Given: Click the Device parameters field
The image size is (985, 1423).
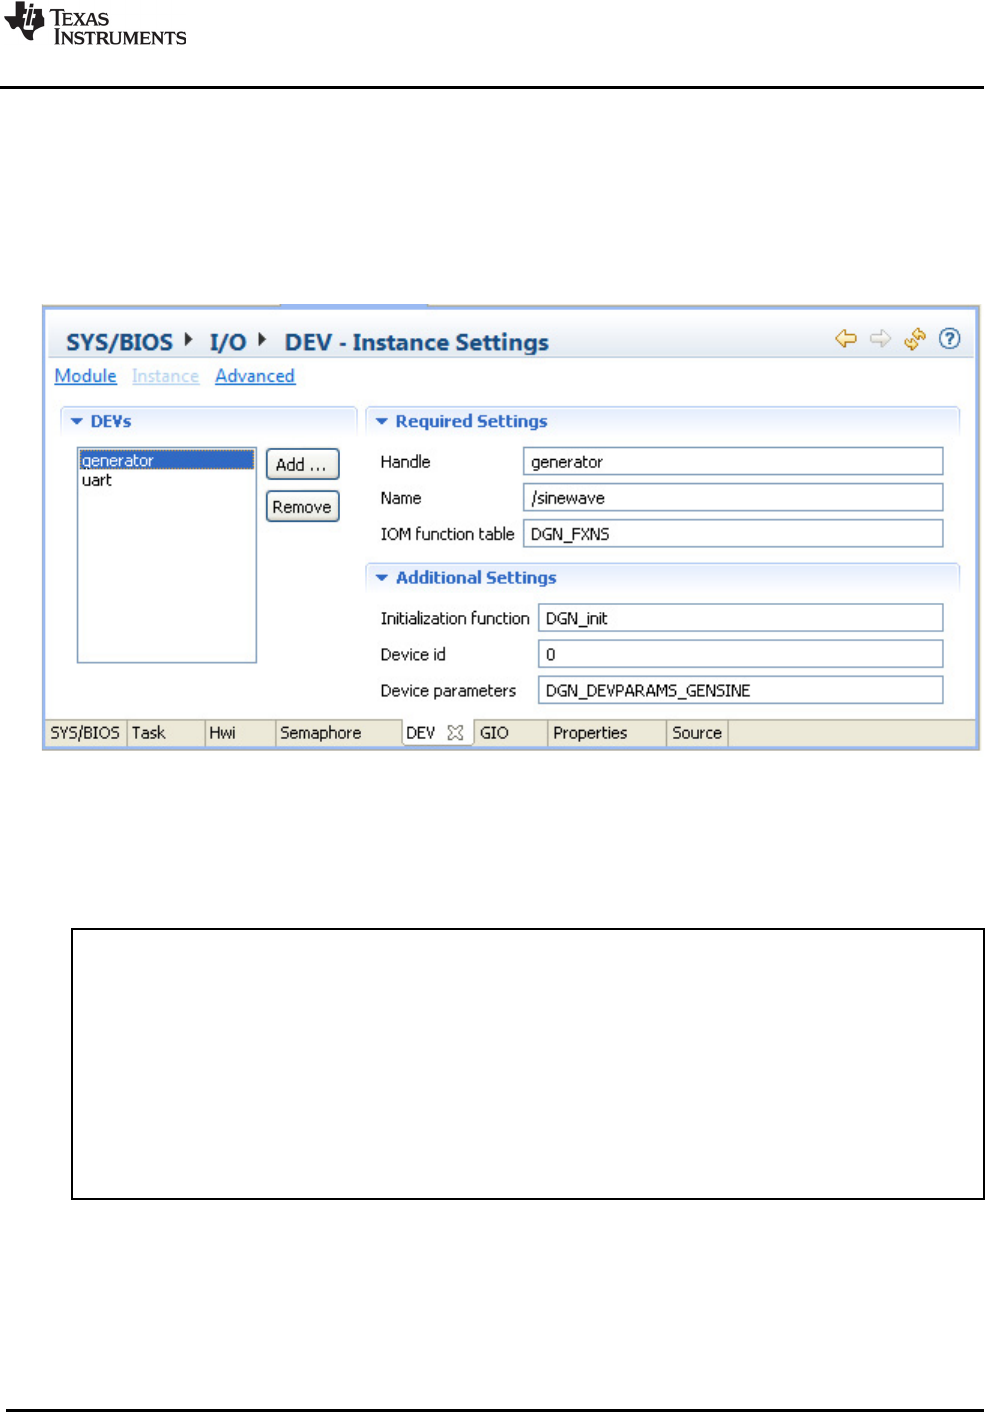Looking at the screenshot, I should [x=741, y=690].
